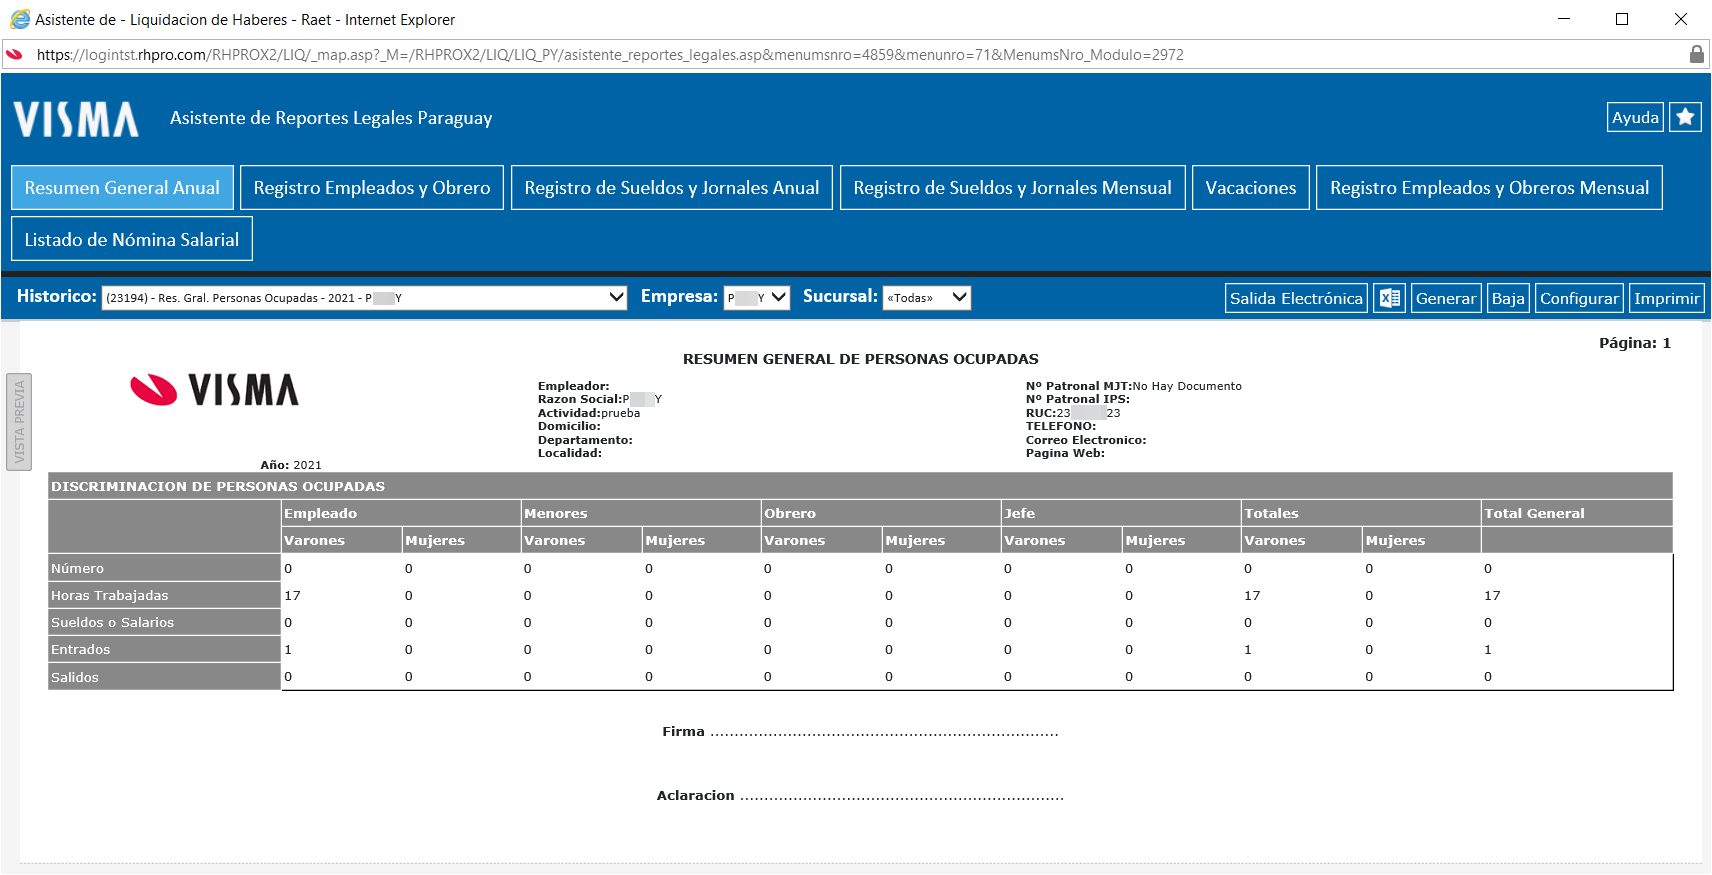Click the Internet Explorer title bar icon
Image resolution: width=1712 pixels, height=875 pixels.
click(x=19, y=19)
